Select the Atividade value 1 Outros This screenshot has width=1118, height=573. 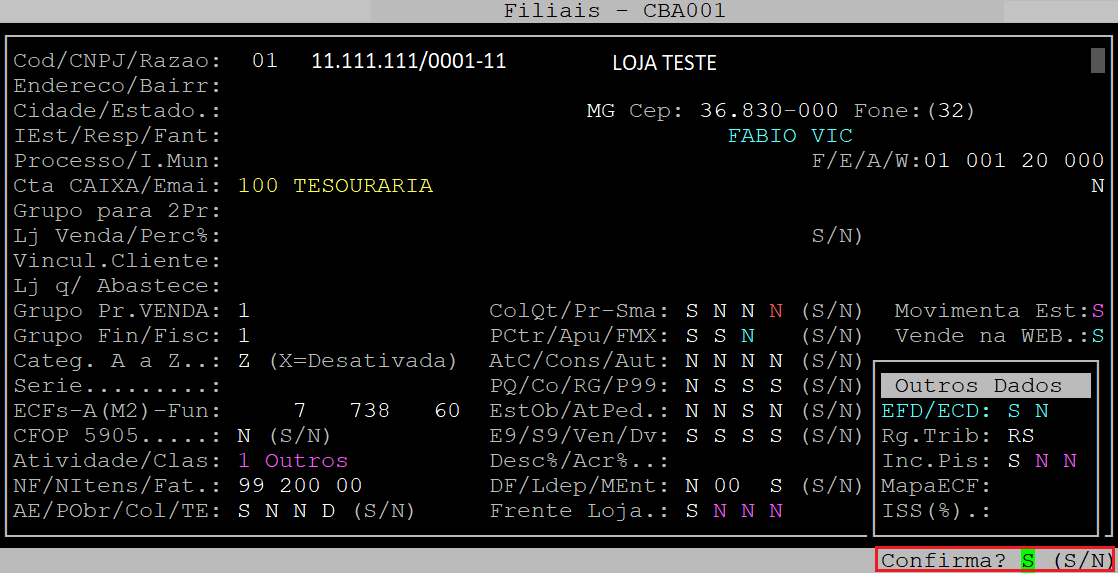pyautogui.click(x=293, y=461)
